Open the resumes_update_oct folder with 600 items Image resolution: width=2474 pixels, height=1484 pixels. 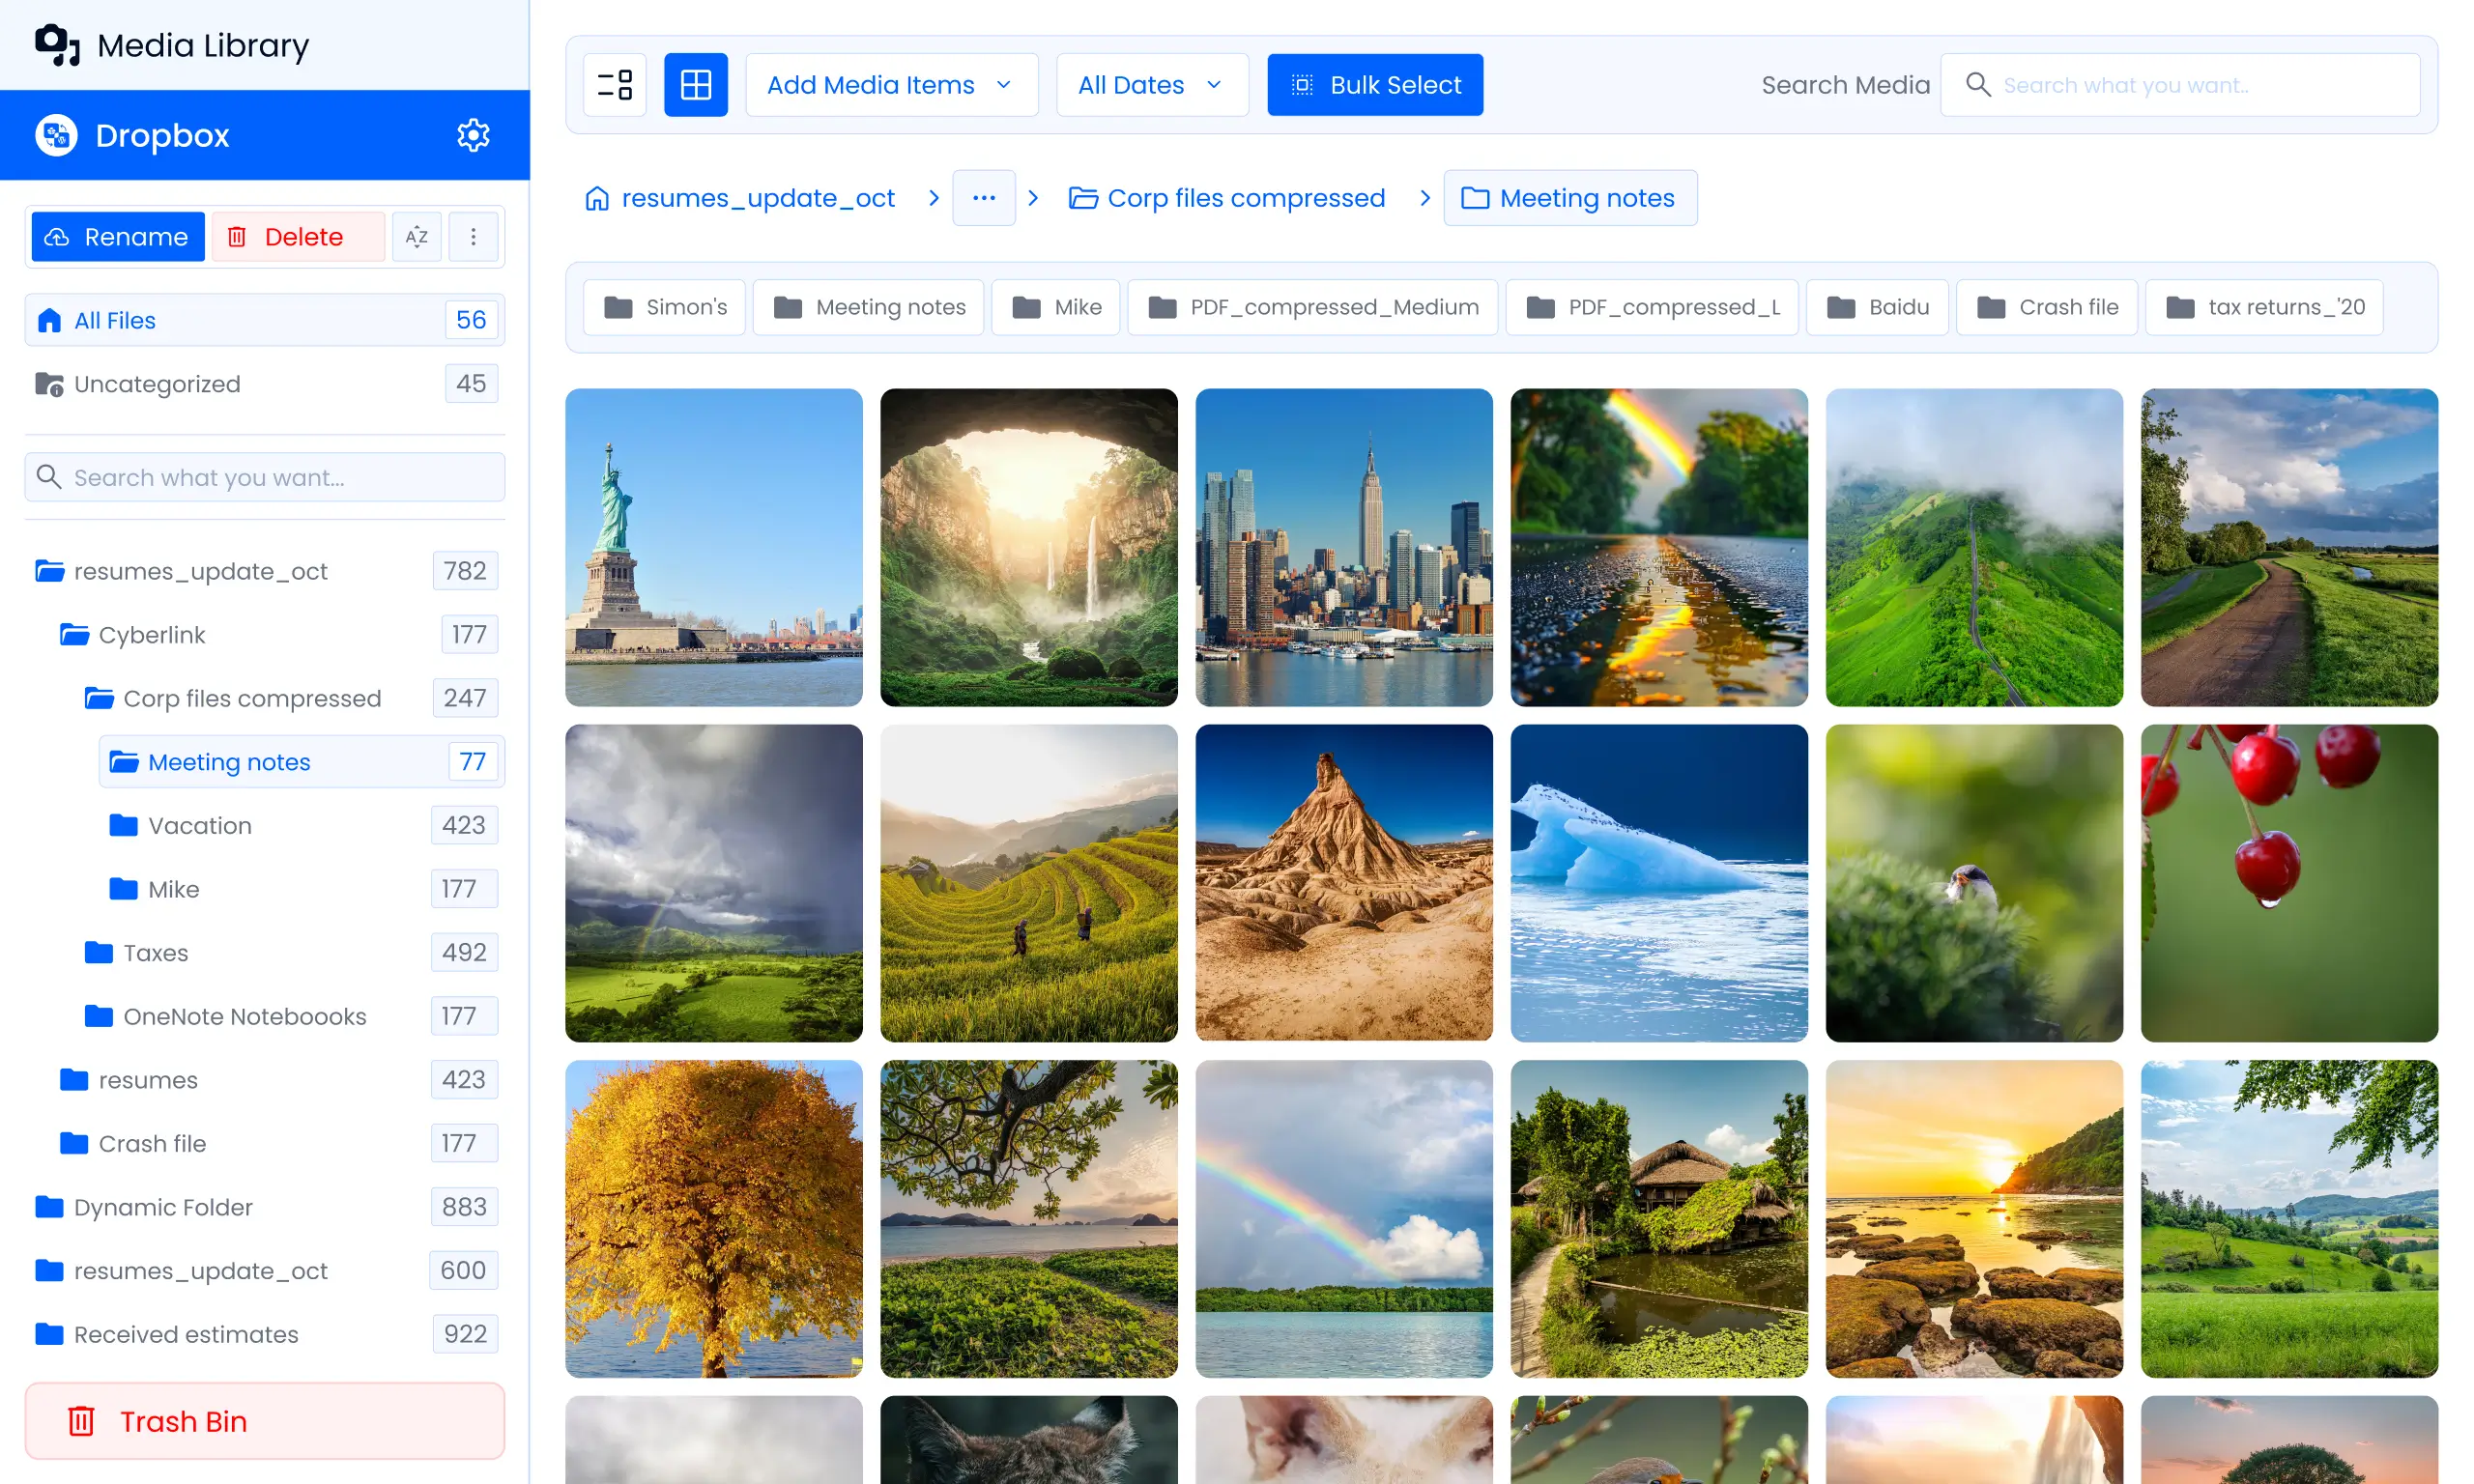click(265, 1270)
